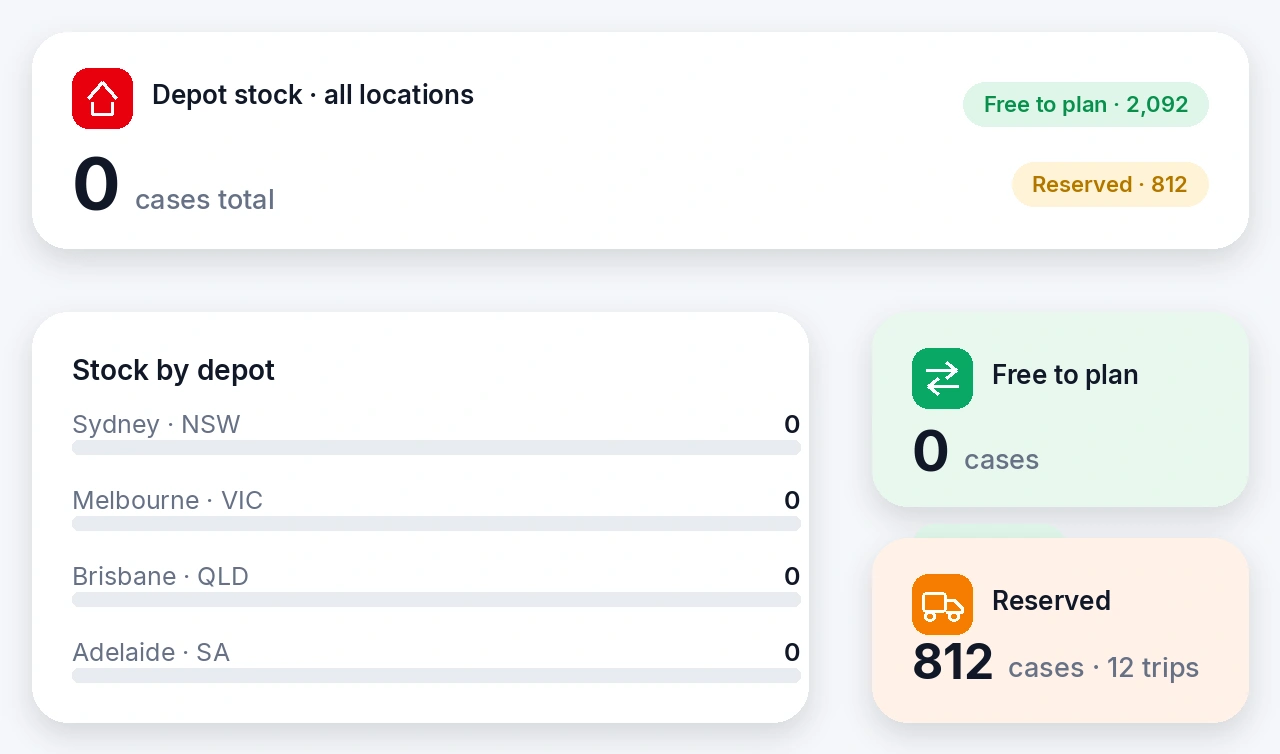Select the Melbourne · VIC depot row
Viewport: 1280px width, 754px height.
(x=436, y=509)
